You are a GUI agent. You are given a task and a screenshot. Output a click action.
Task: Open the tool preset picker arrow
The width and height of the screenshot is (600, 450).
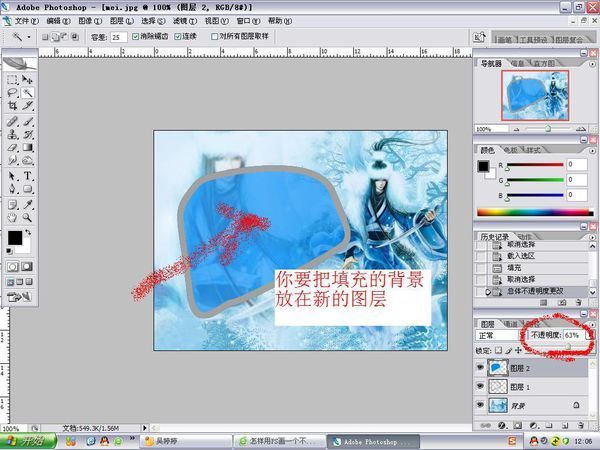click(30, 36)
